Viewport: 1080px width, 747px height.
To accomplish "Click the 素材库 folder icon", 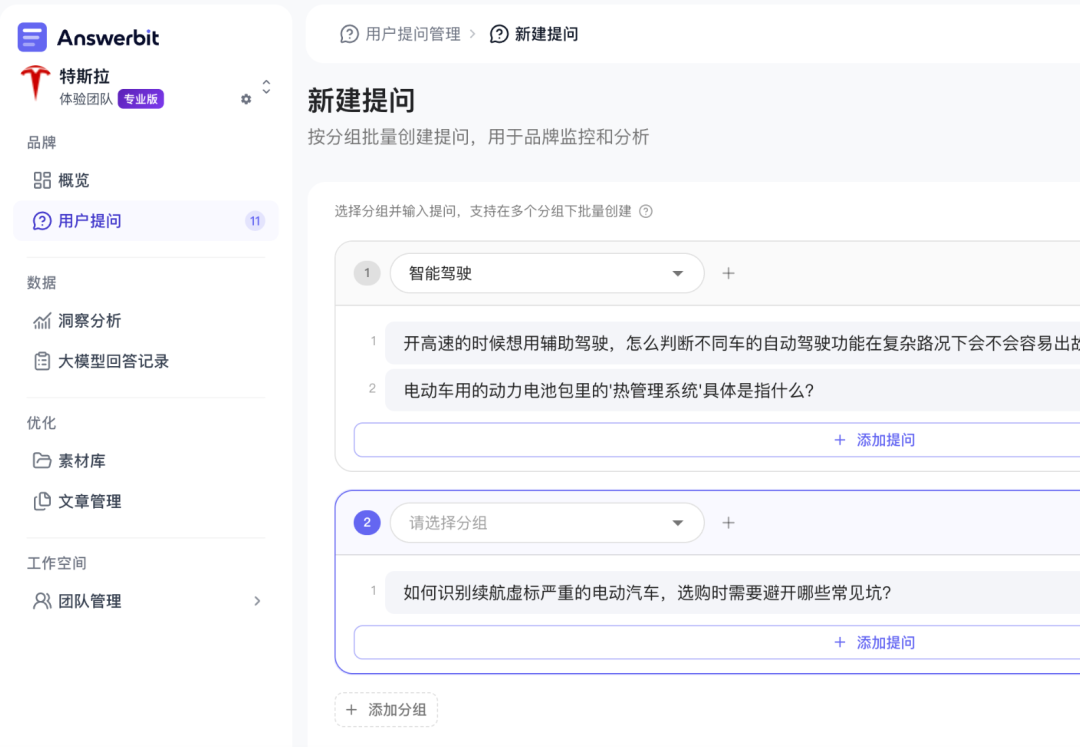I will 42,461.
